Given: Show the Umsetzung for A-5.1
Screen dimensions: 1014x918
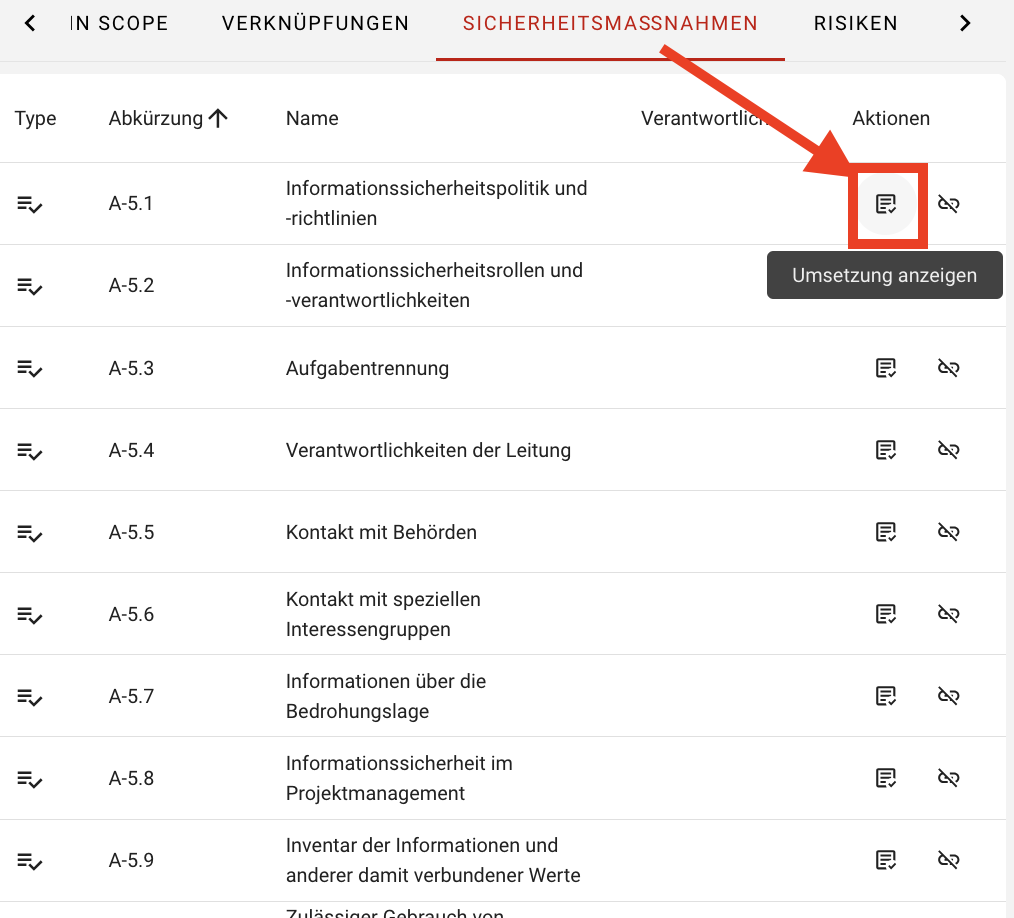Looking at the screenshot, I should pyautogui.click(x=886, y=203).
